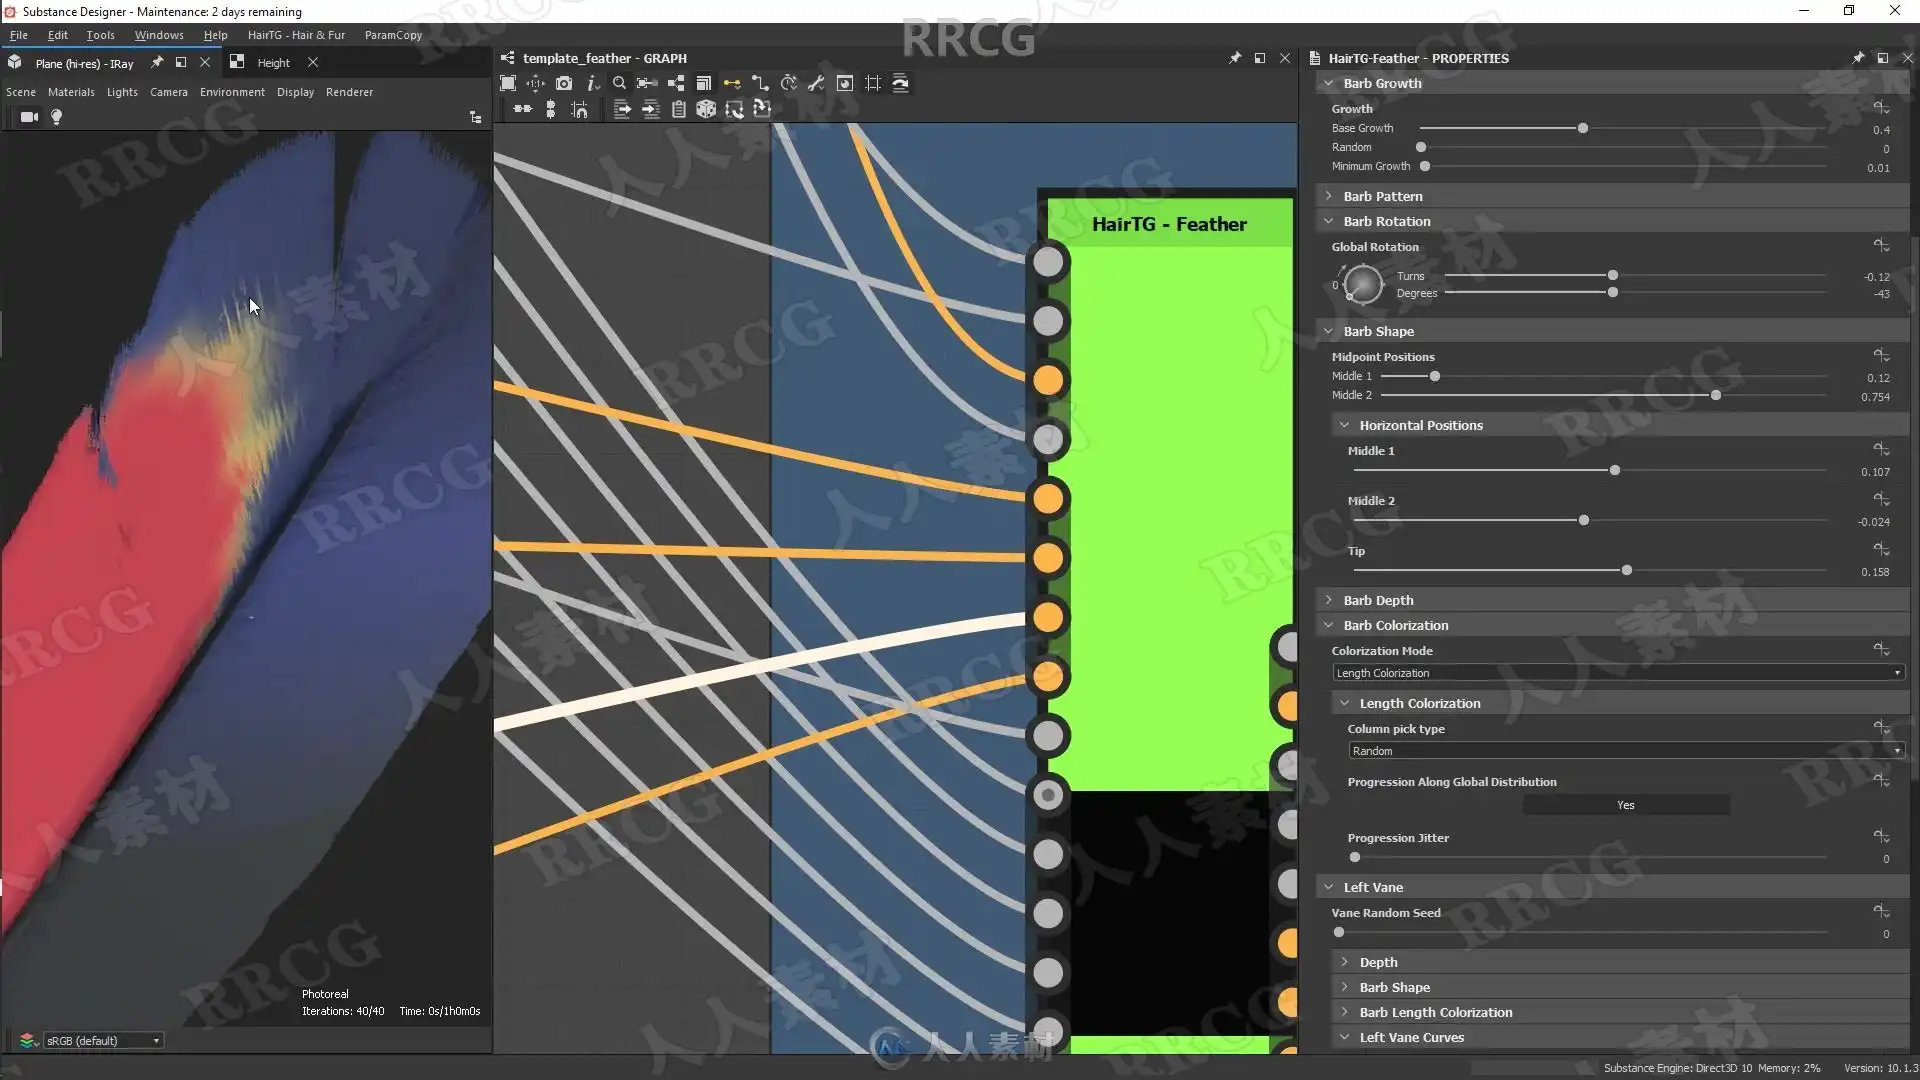Click the dice randomize seed icon
The width and height of the screenshot is (1920, 1080).
[706, 110]
